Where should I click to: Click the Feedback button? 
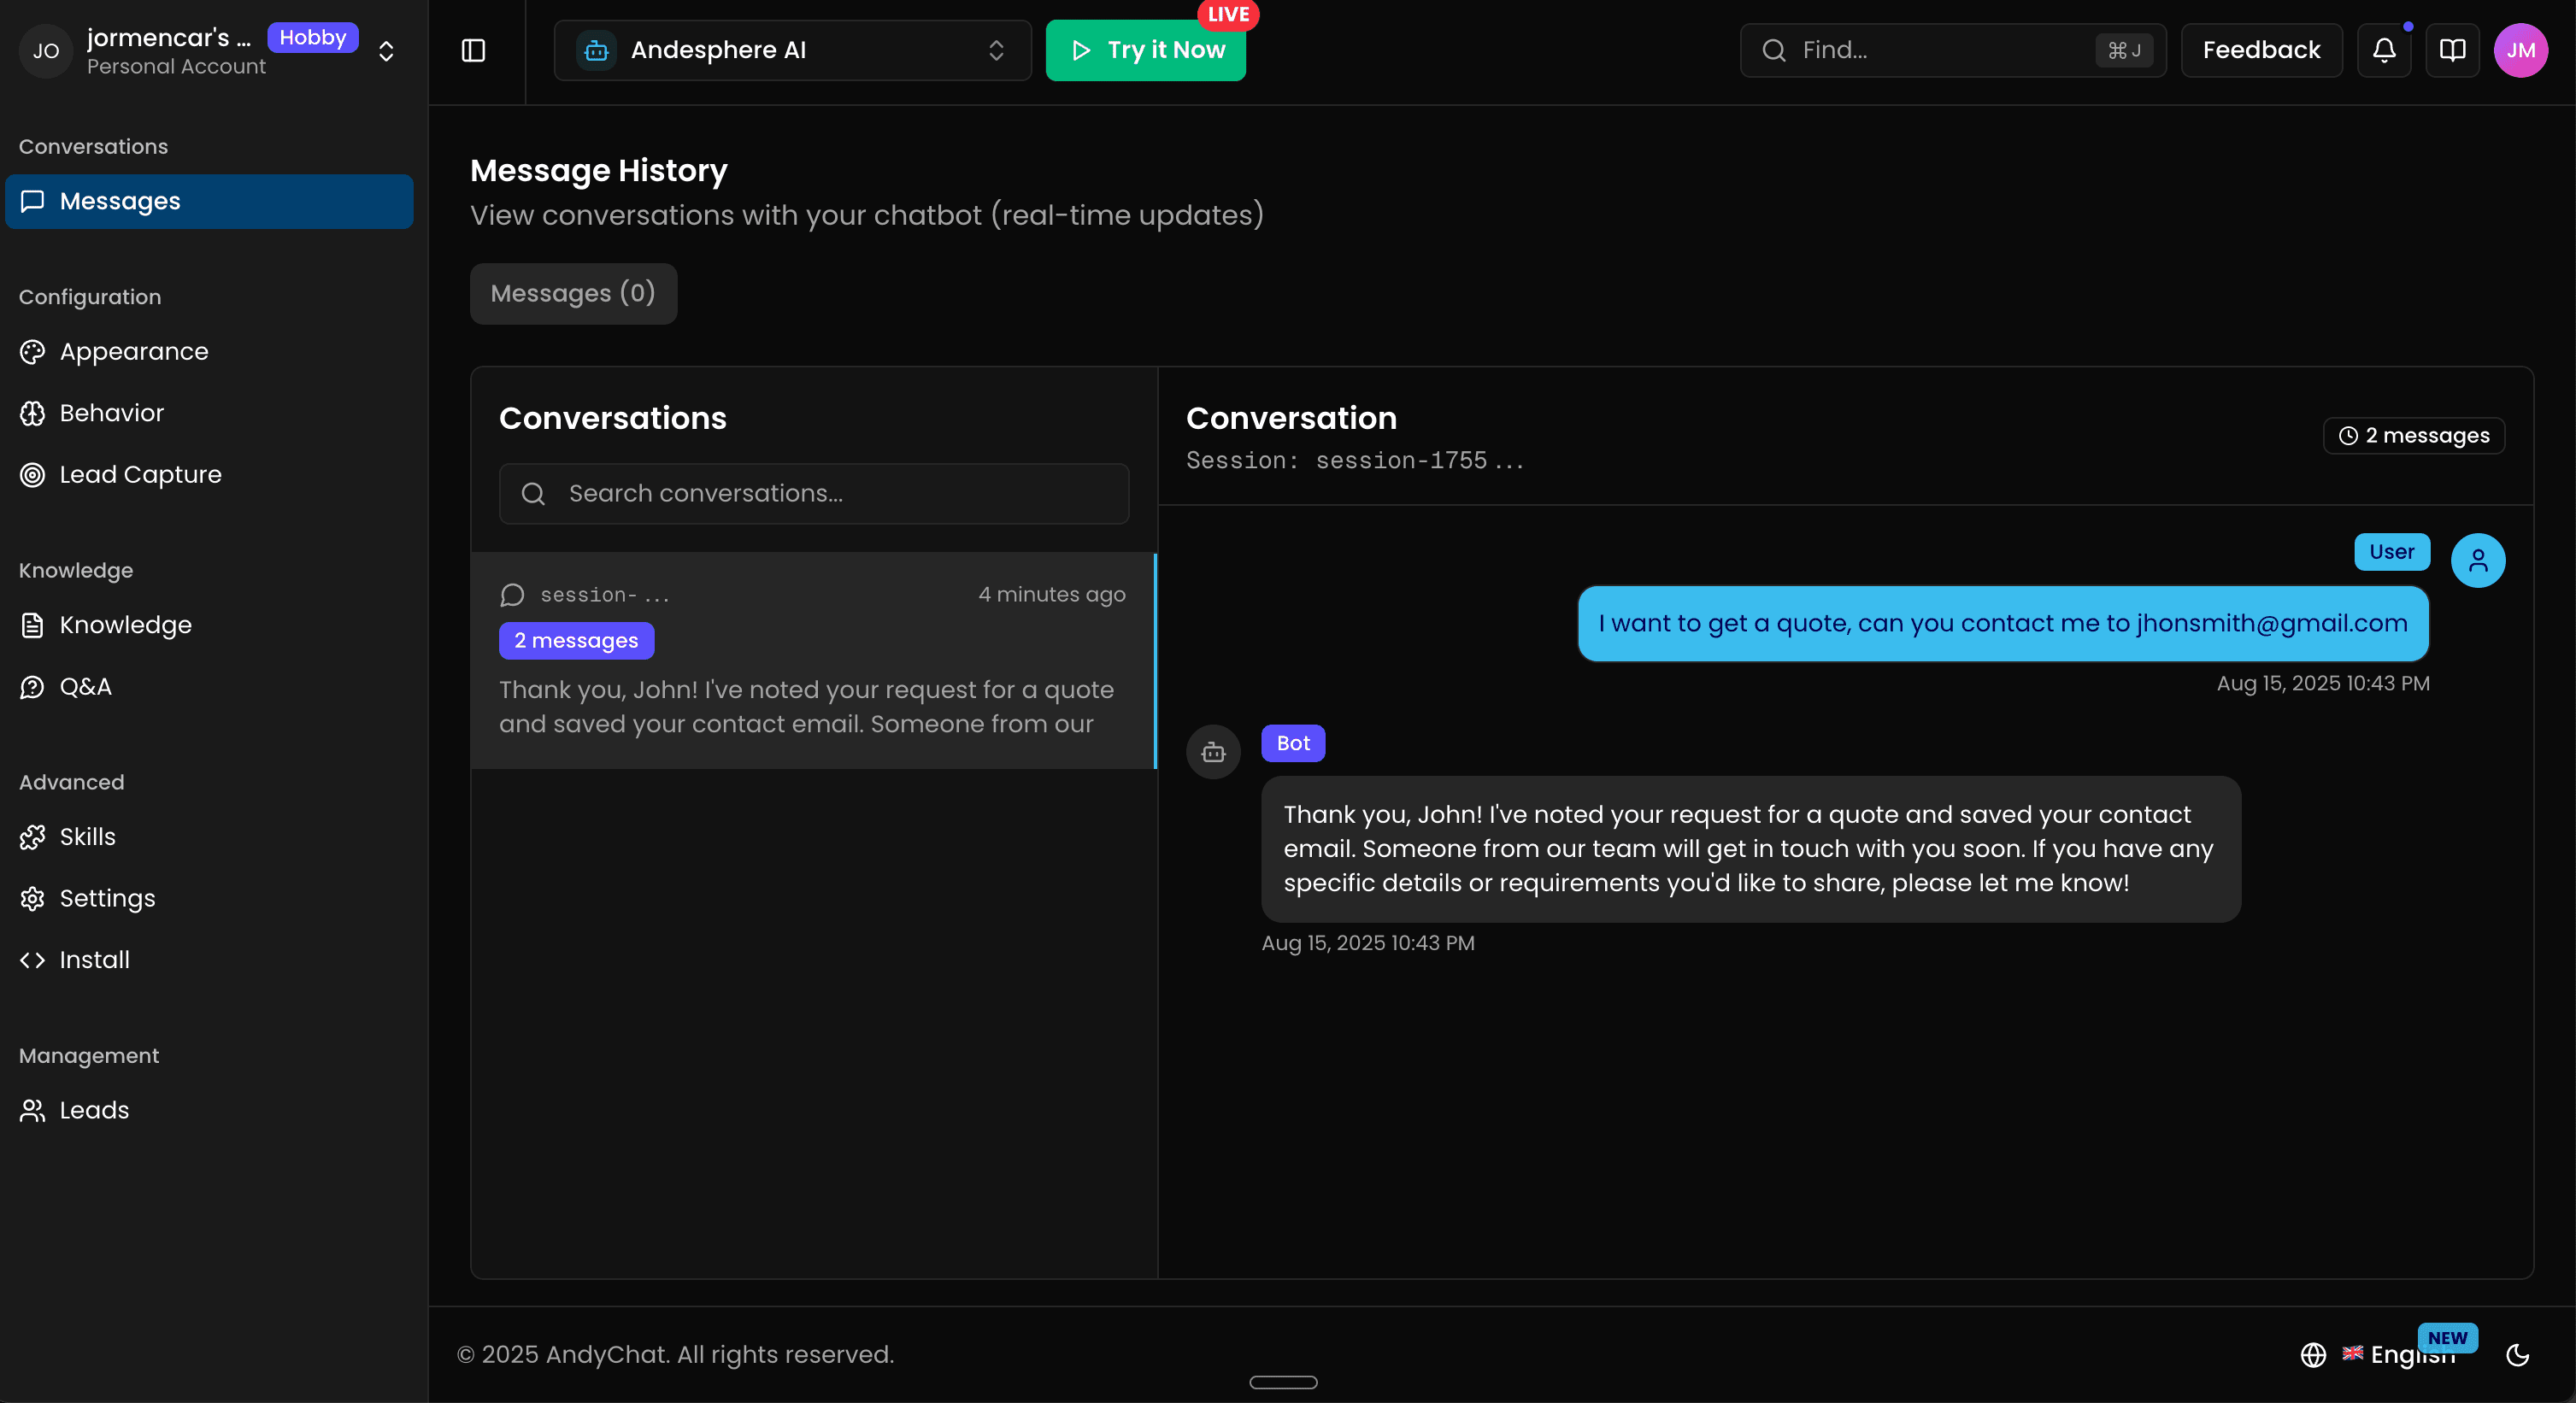(2261, 50)
